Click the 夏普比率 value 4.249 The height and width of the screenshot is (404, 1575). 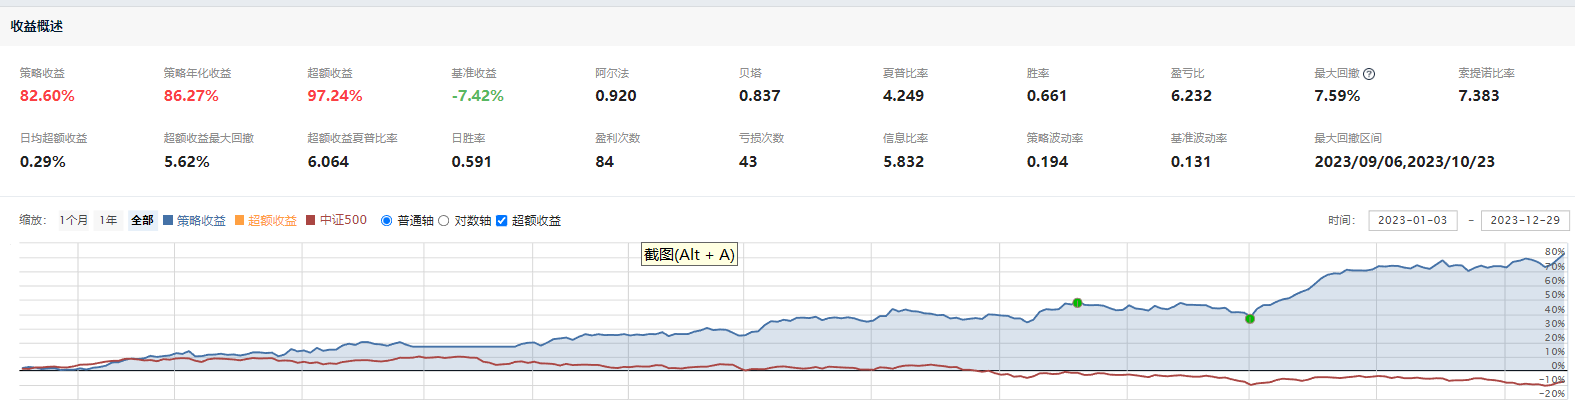click(x=903, y=96)
